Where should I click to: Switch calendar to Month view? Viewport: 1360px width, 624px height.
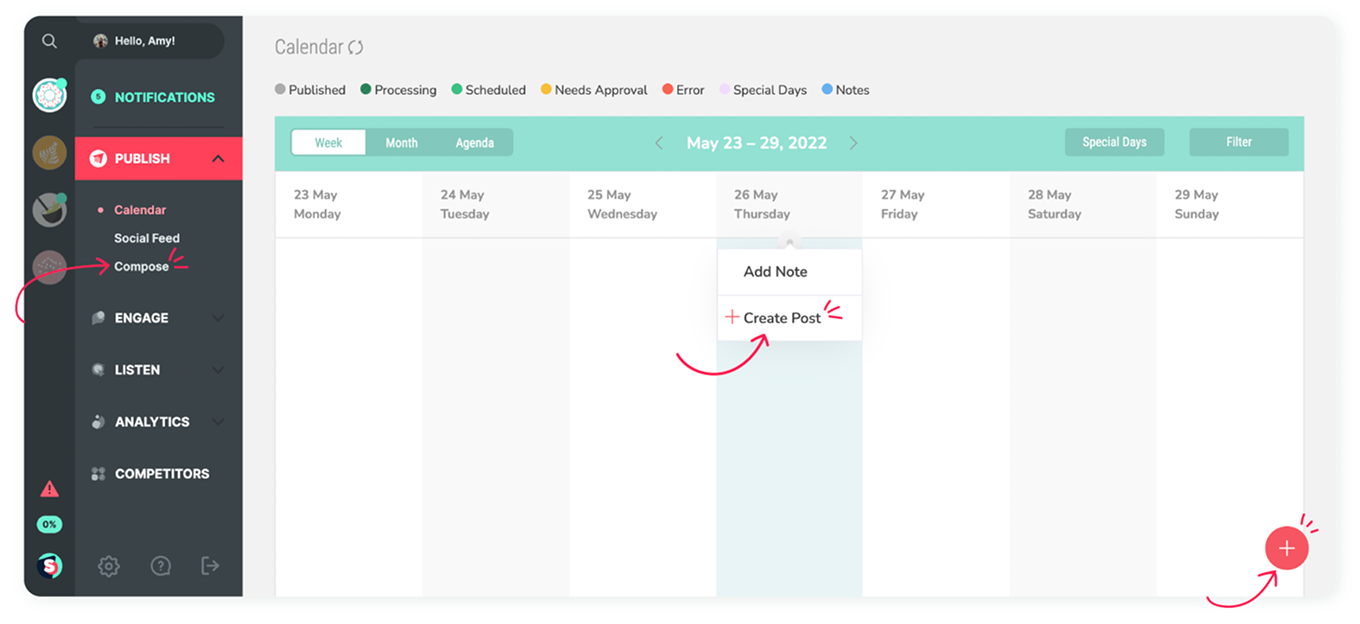click(x=401, y=143)
